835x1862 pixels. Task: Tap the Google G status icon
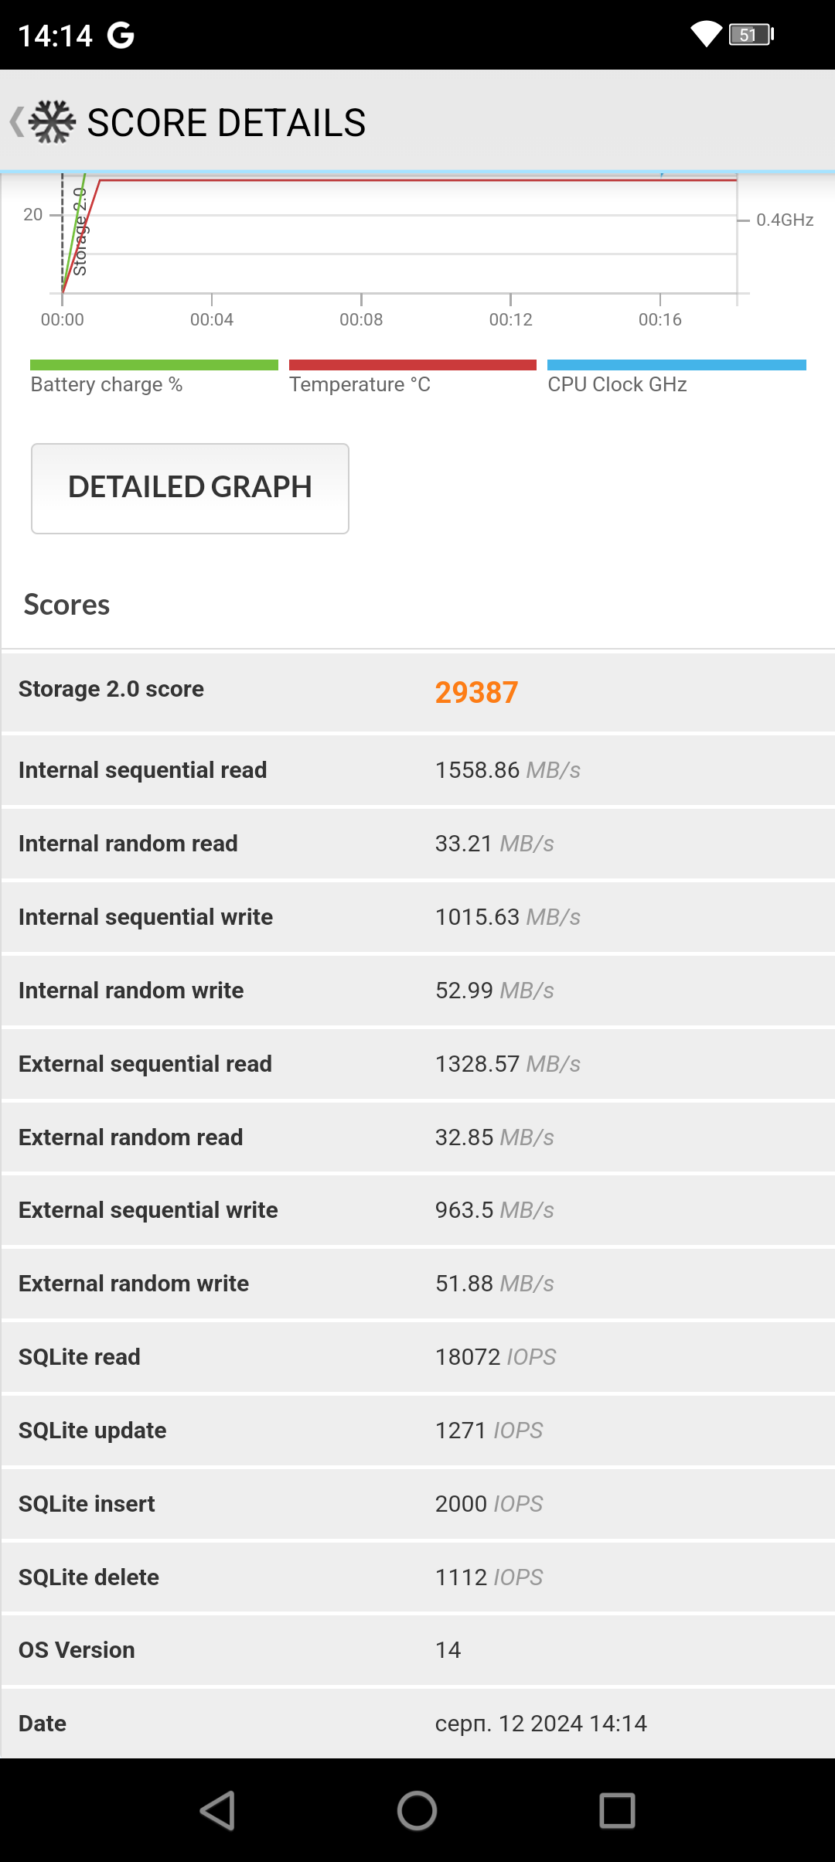click(x=121, y=36)
